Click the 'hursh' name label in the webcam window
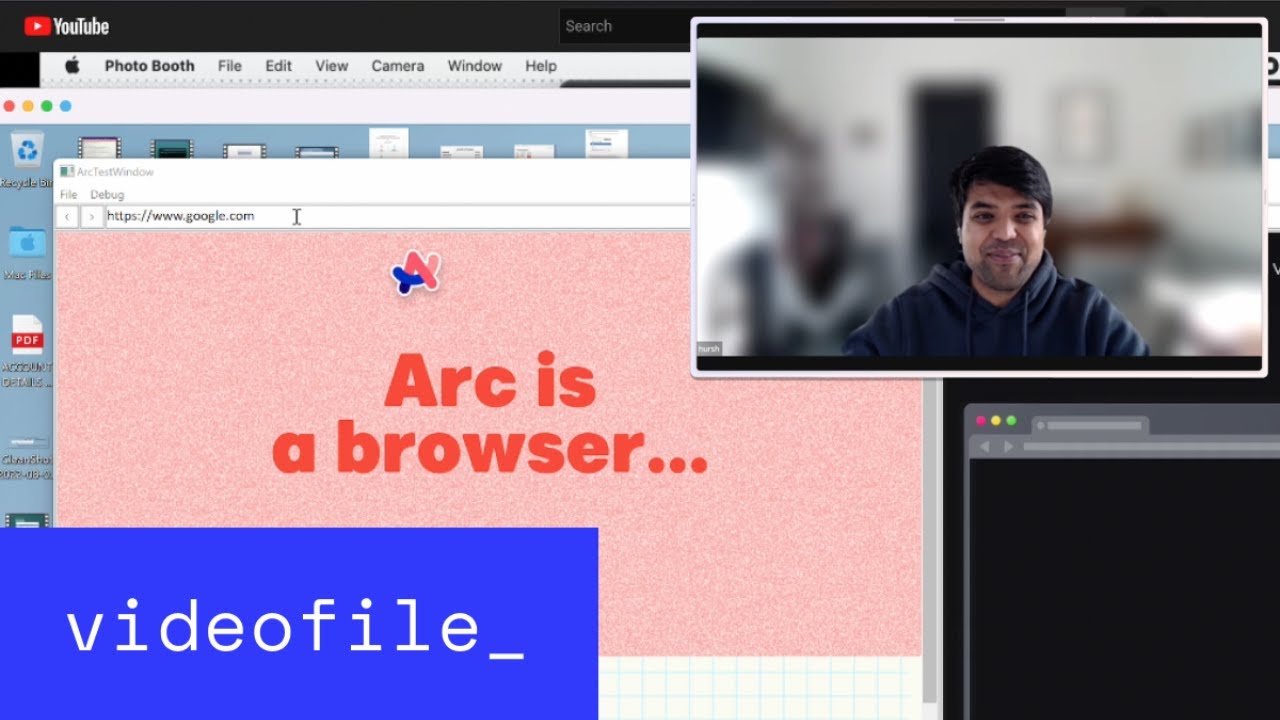Viewport: 1280px width, 720px height. tap(708, 349)
